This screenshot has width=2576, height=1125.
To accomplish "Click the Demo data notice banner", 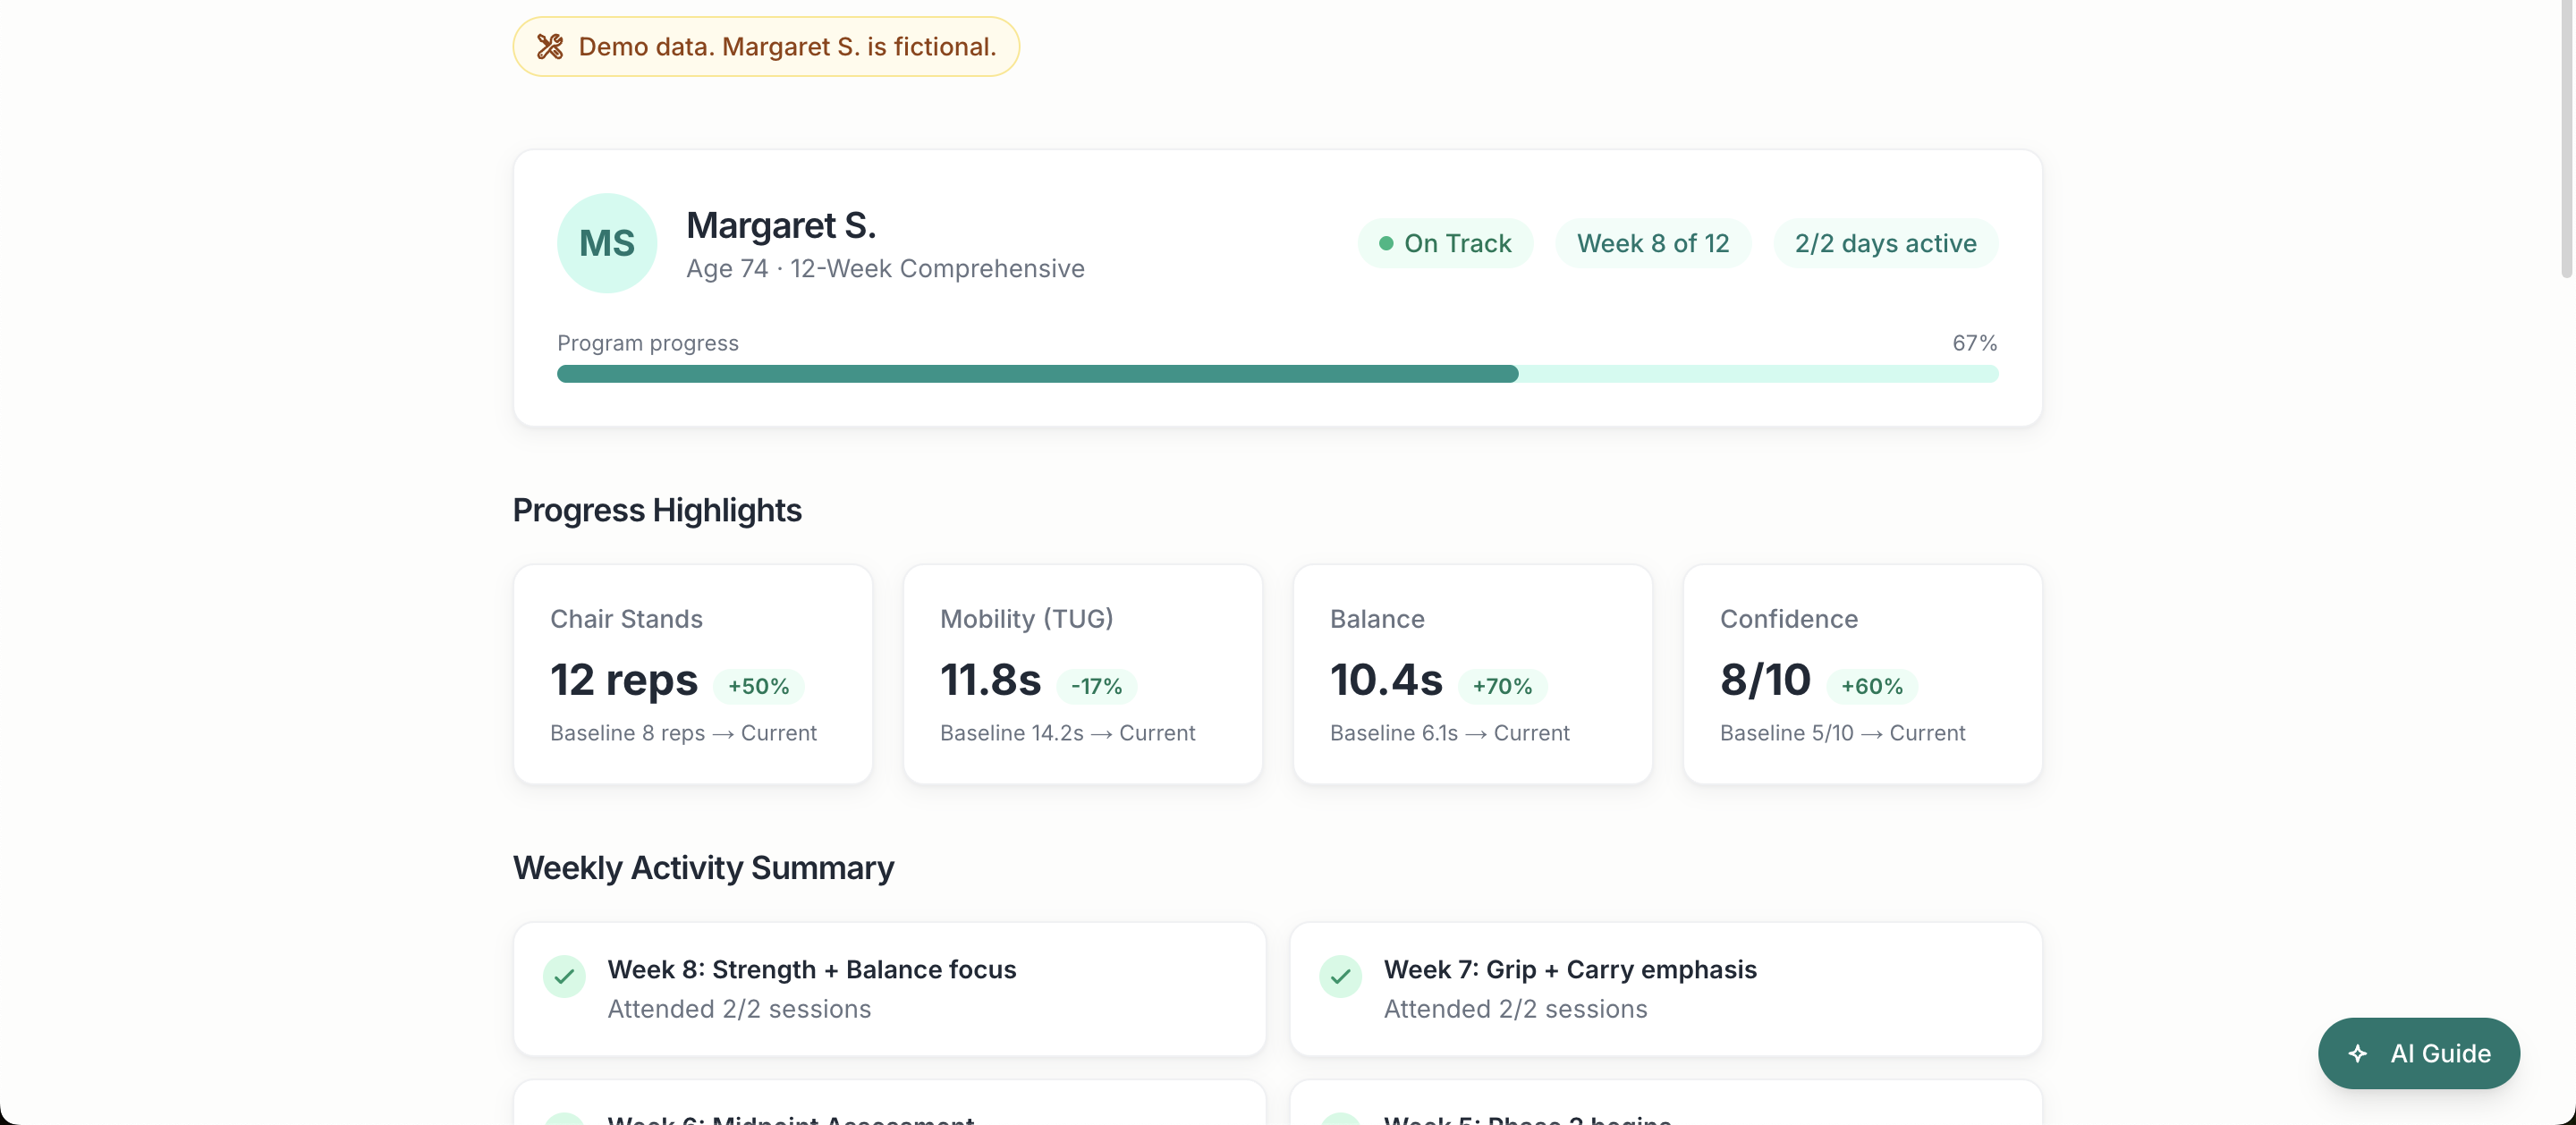I will [766, 47].
